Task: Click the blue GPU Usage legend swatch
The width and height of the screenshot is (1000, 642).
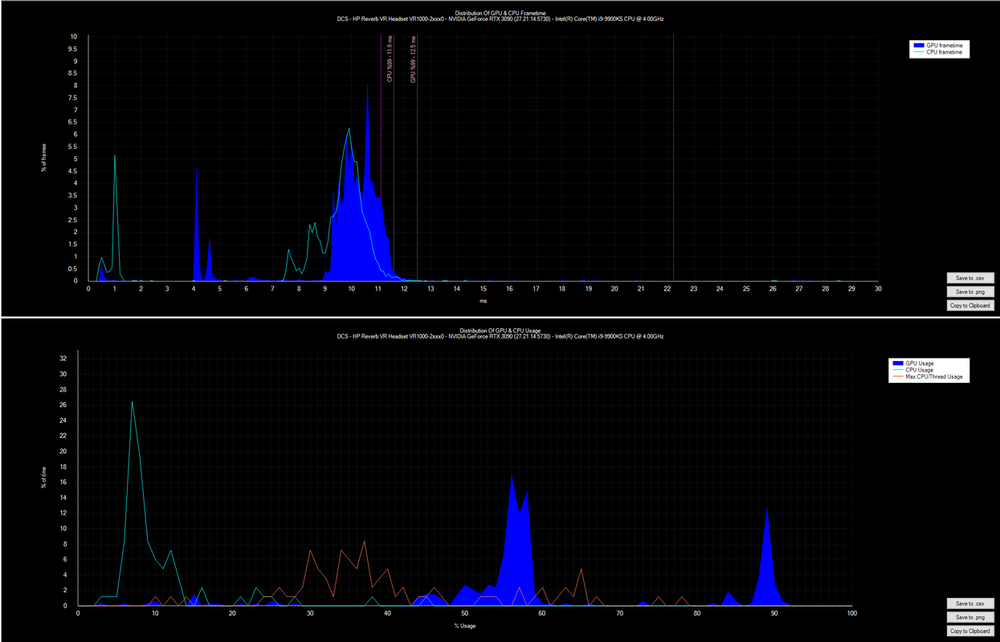Action: pos(897,363)
